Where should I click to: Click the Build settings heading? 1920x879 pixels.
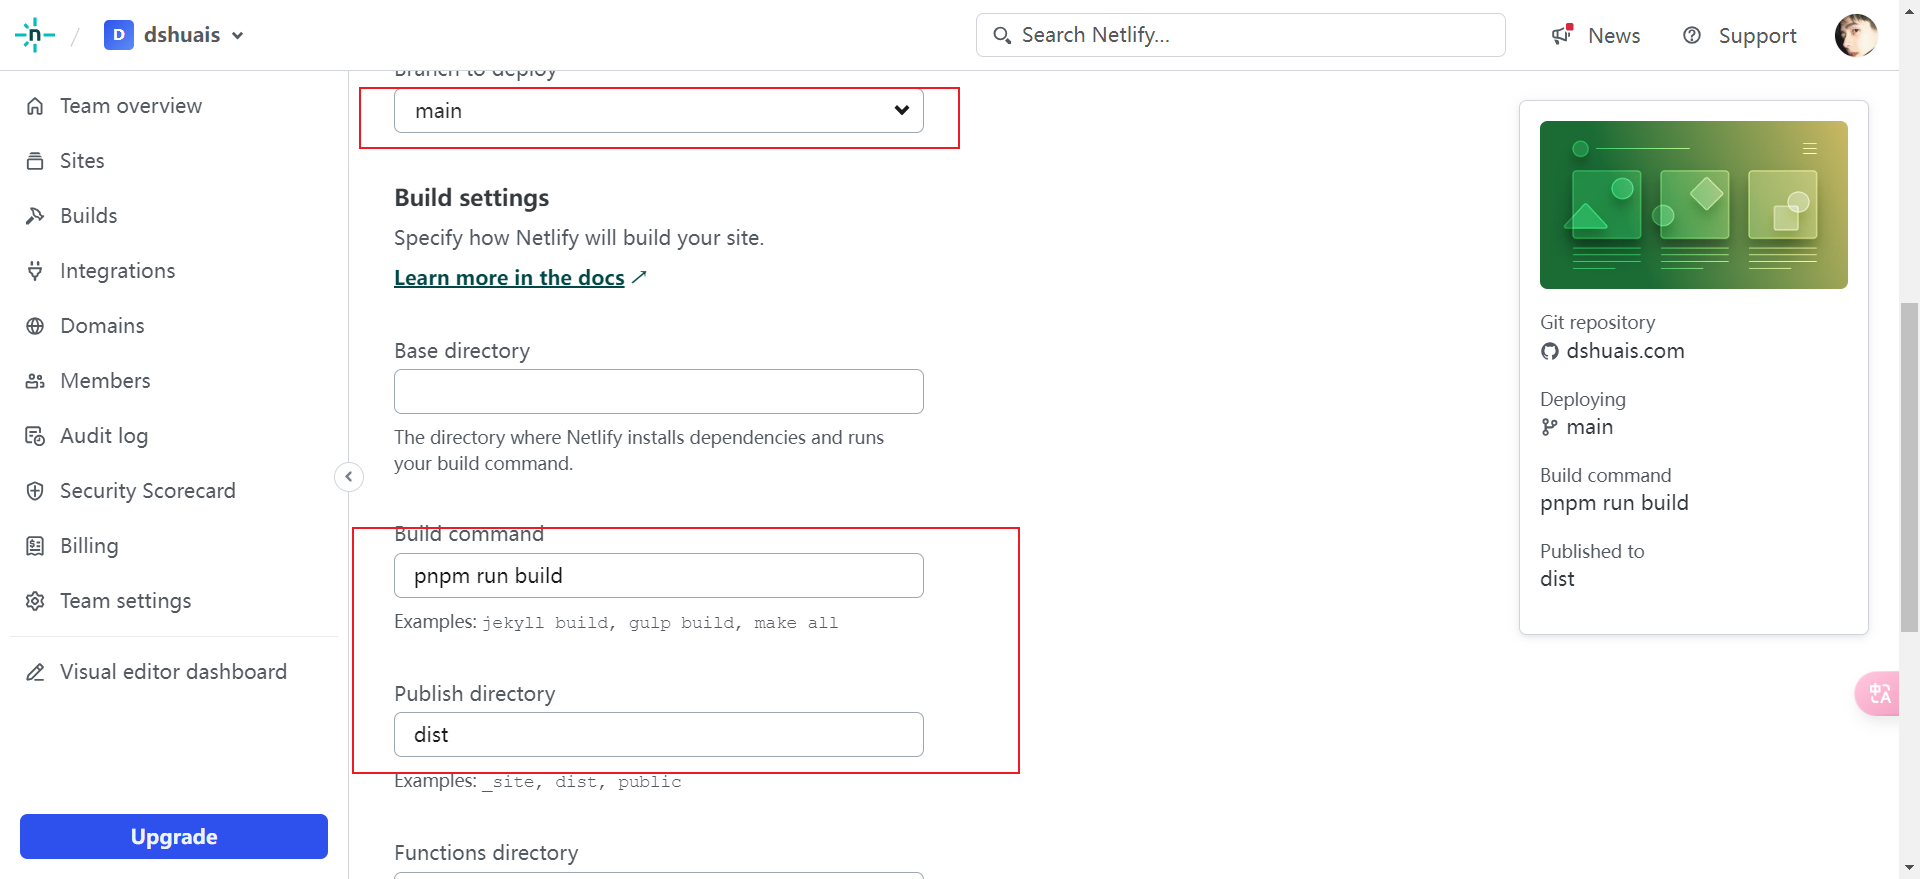472,198
